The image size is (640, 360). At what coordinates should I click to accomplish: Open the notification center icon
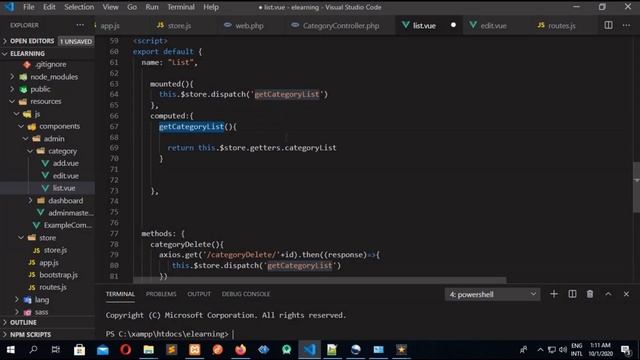click(626, 350)
